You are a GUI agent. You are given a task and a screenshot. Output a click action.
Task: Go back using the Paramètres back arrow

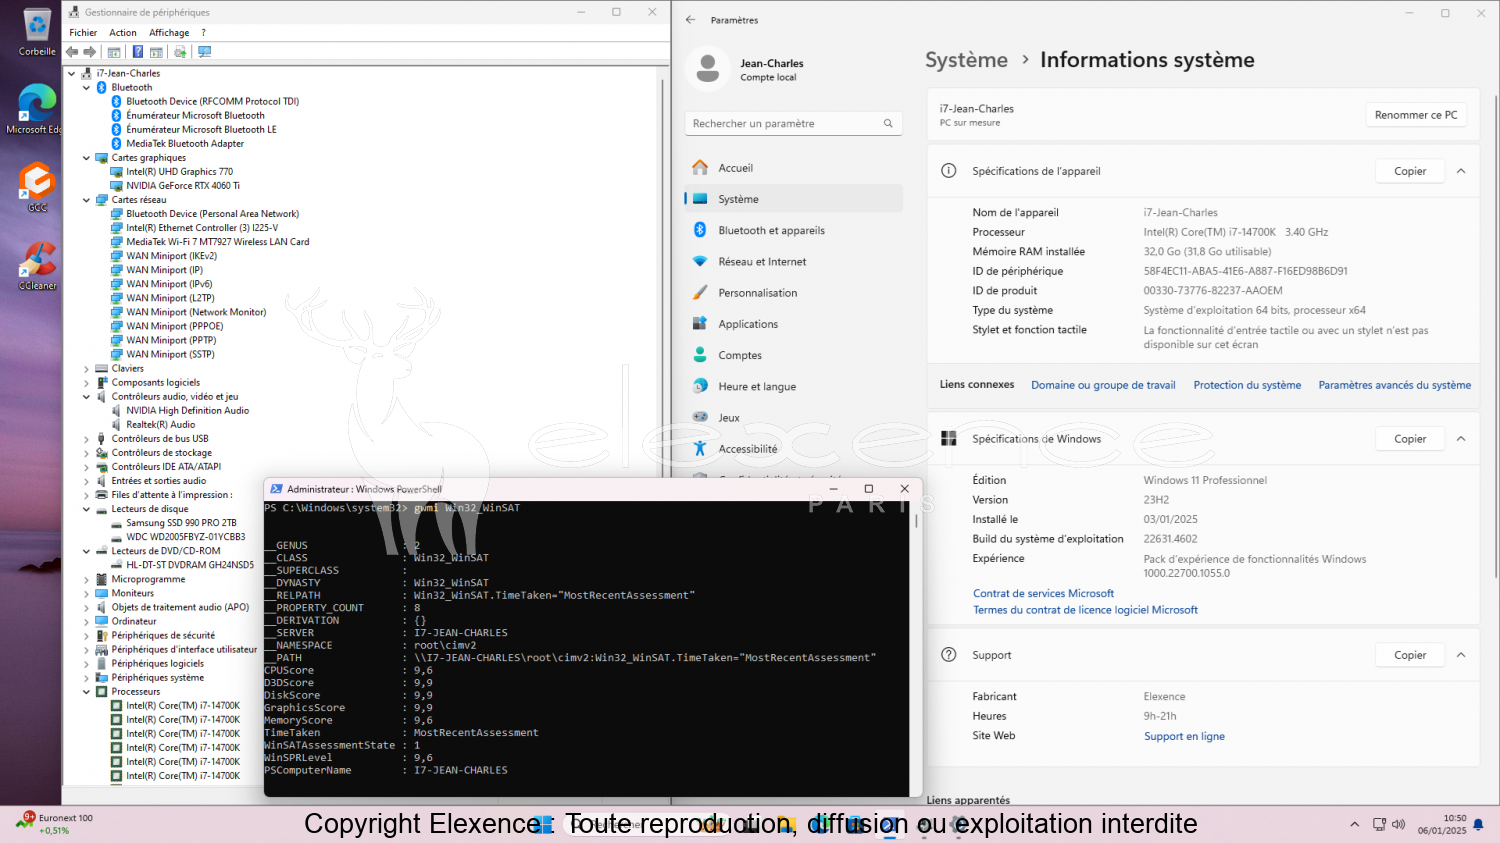tap(690, 20)
